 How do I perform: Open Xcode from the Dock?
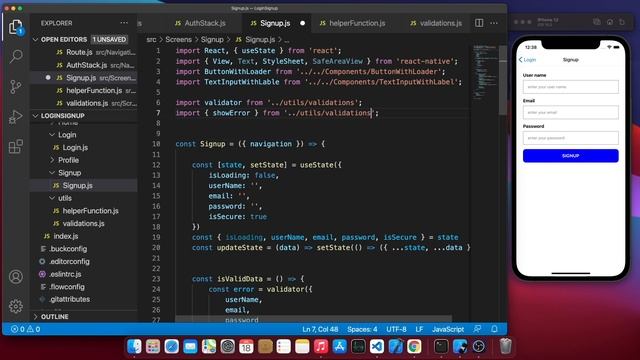coord(396,347)
